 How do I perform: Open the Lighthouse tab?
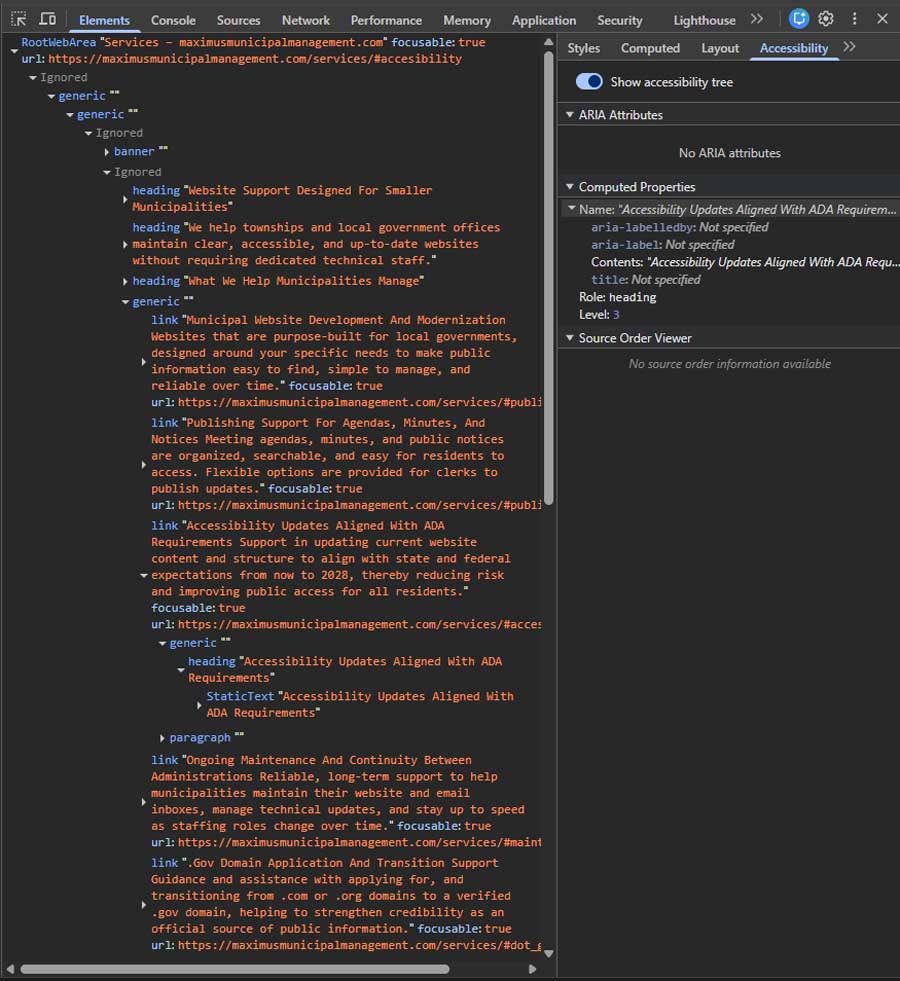704,20
